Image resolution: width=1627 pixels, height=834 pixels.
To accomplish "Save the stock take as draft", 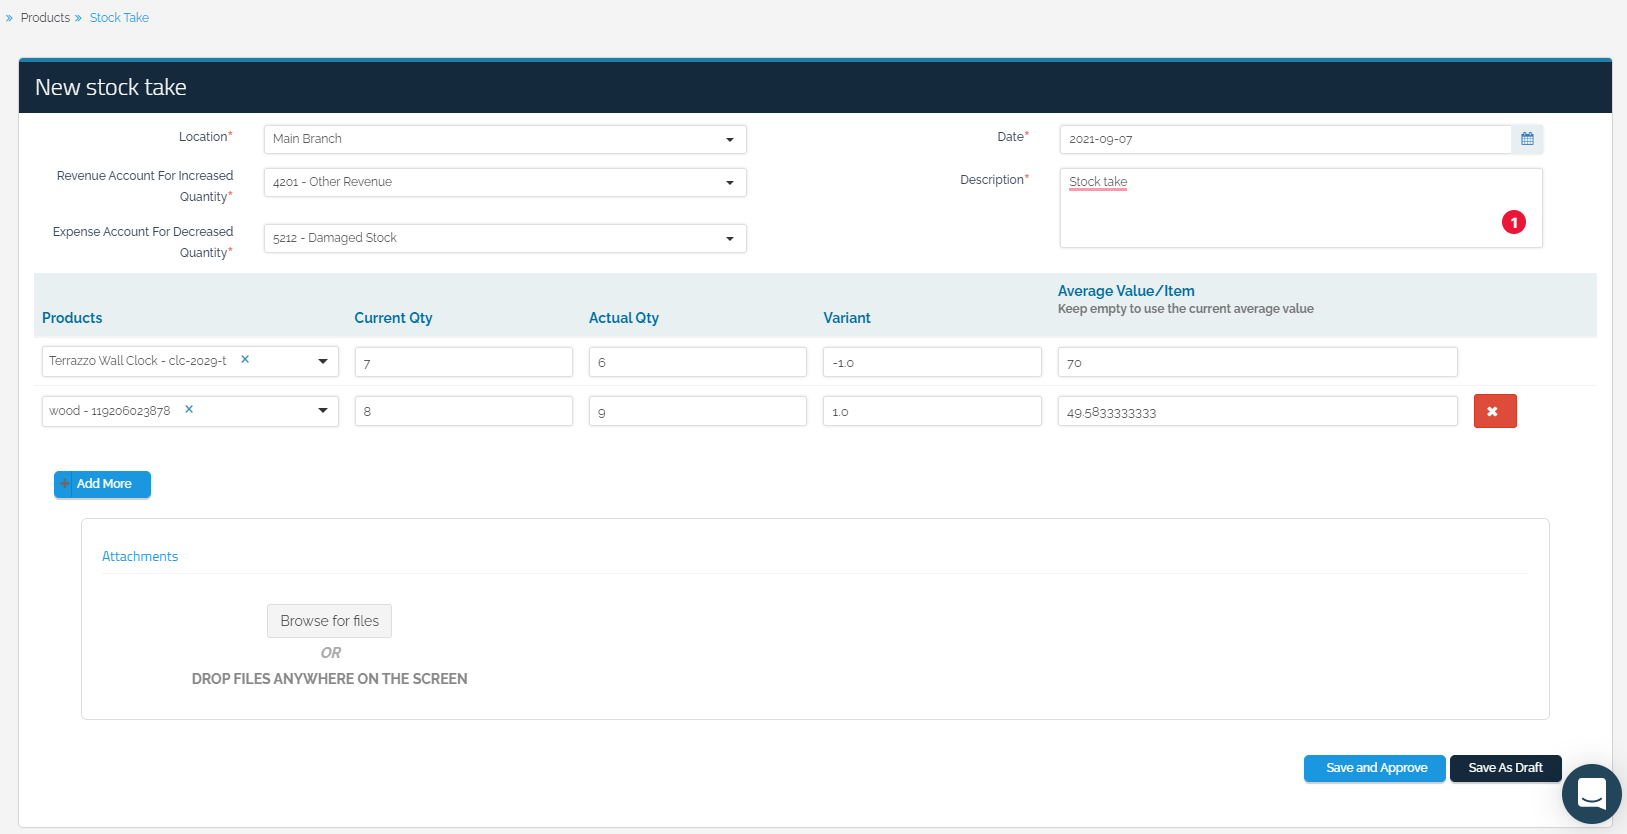I will click(1504, 768).
